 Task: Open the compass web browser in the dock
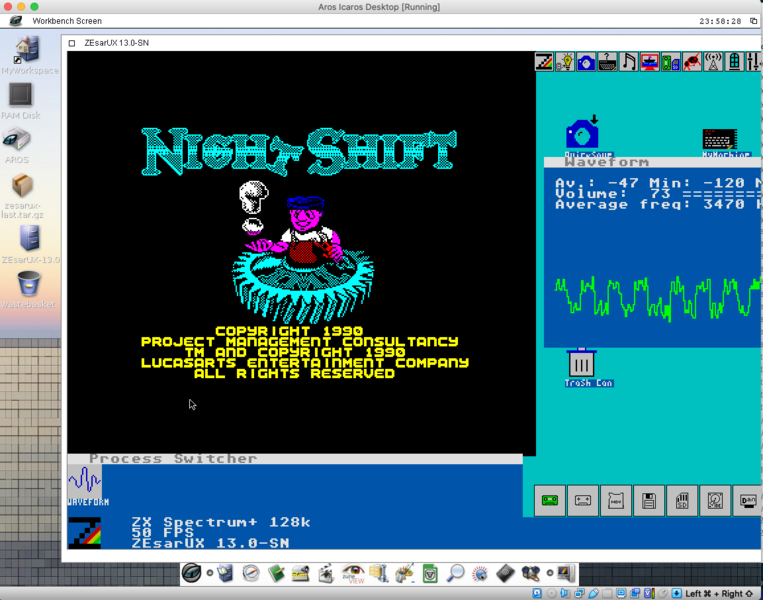[251, 573]
